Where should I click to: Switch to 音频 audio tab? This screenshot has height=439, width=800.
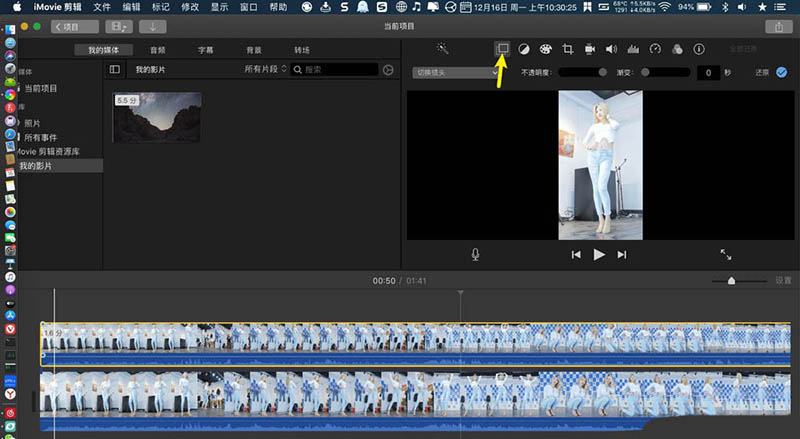click(158, 50)
